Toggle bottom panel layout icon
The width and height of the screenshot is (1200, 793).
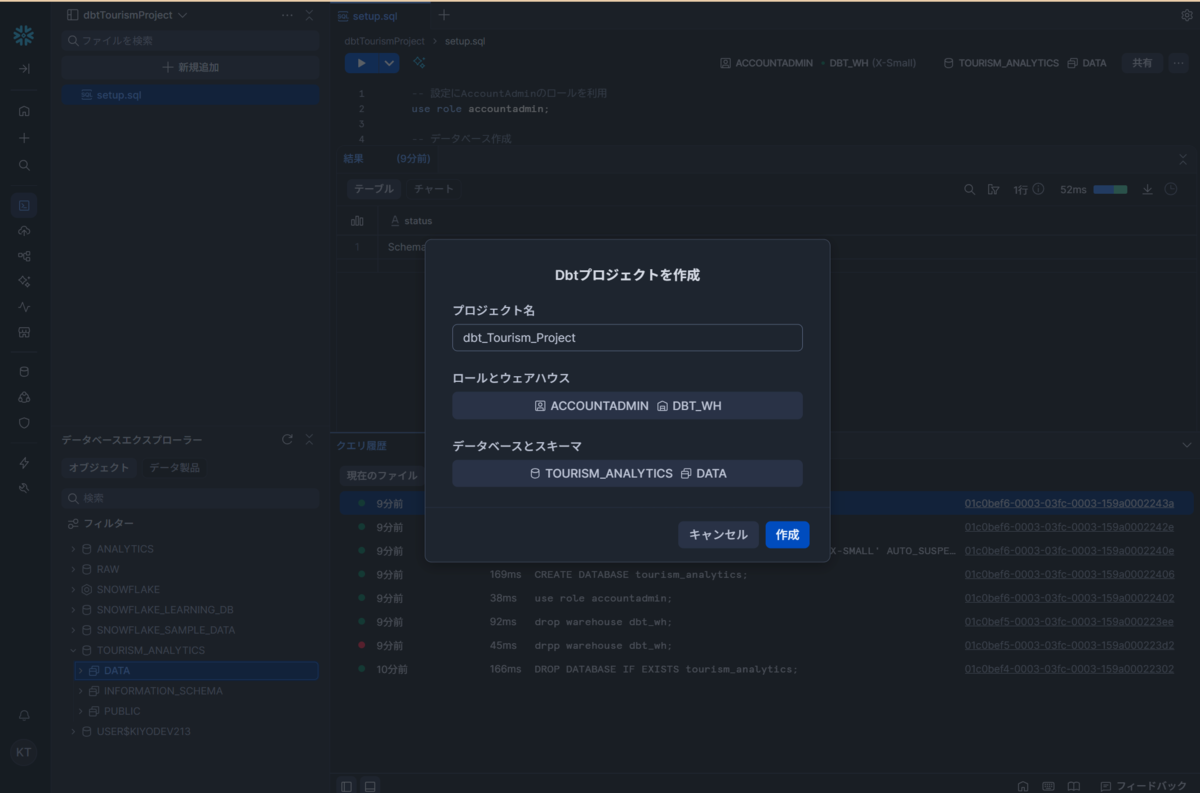(370, 786)
